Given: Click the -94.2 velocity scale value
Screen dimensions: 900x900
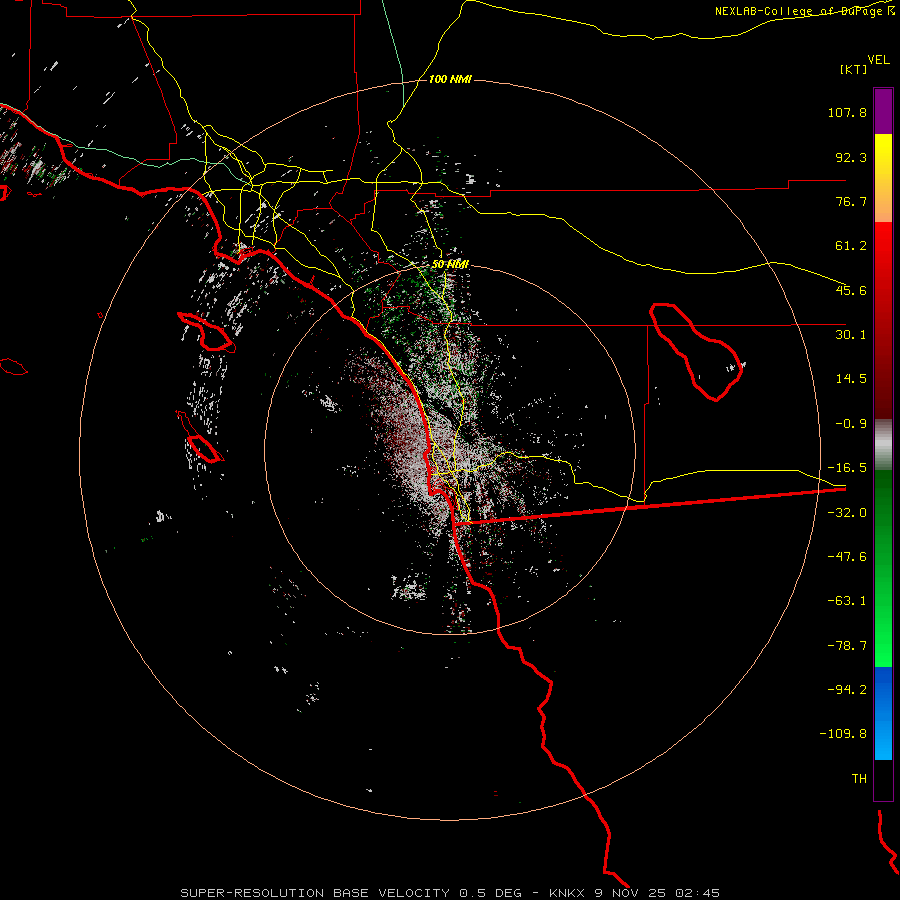Looking at the screenshot, I should coord(847,690).
